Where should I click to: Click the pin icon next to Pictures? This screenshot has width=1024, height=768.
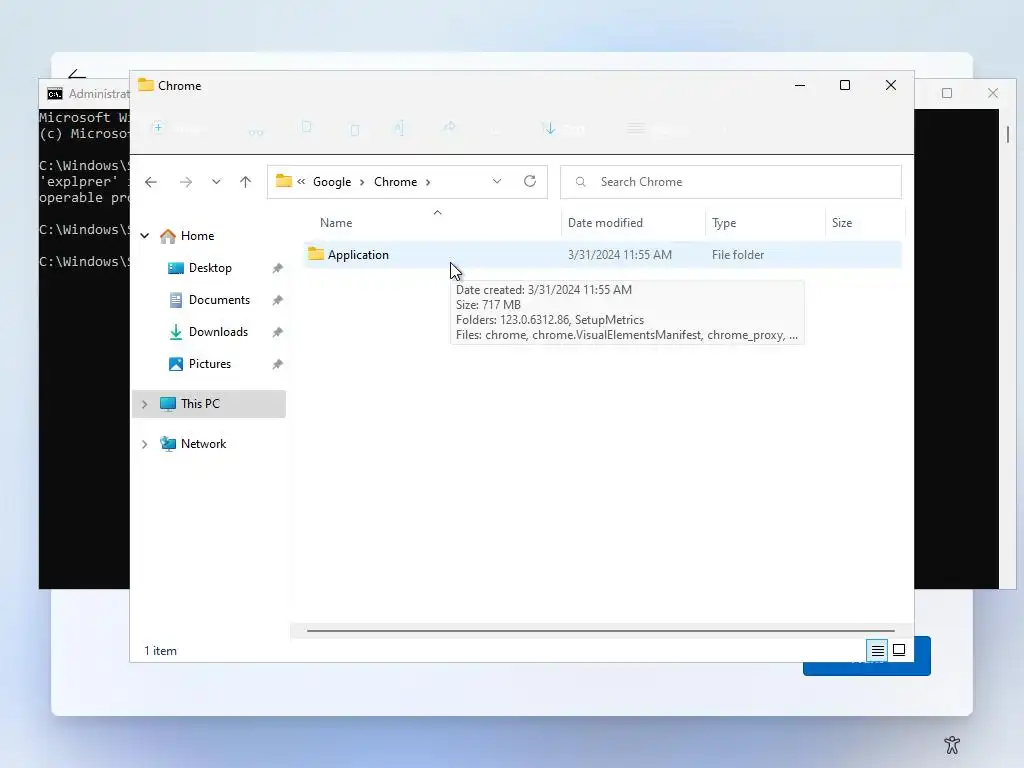pos(278,364)
